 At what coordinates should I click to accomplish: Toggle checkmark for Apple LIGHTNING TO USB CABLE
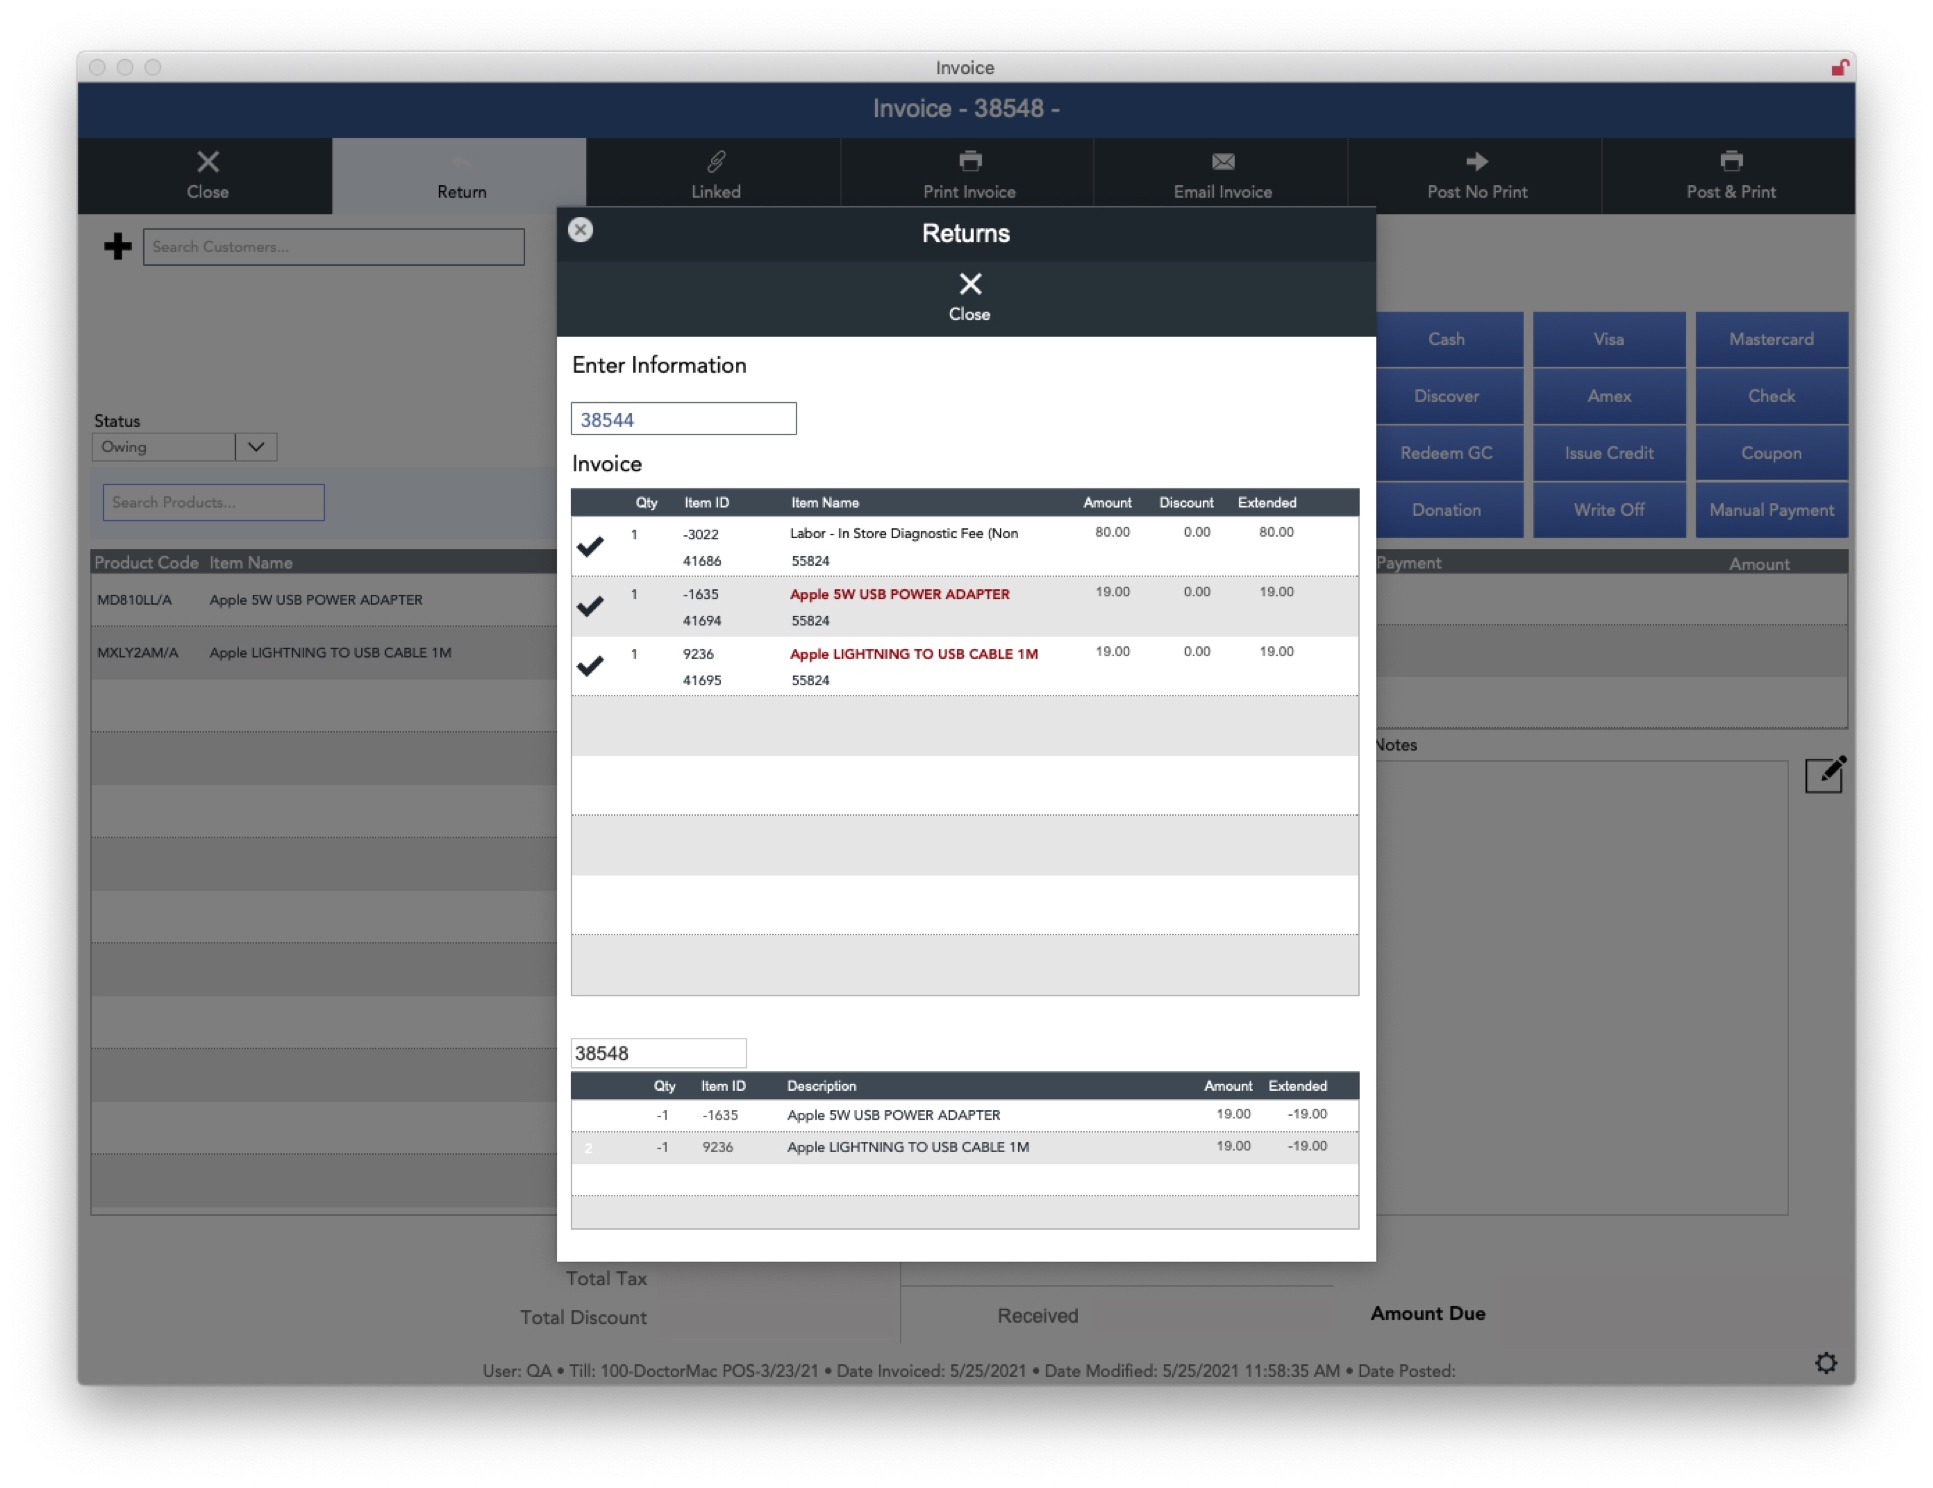[x=590, y=666]
